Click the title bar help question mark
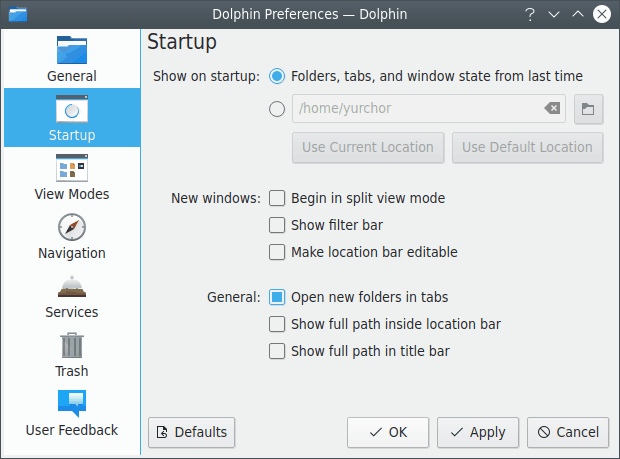This screenshot has height=459, width=620. coord(530,14)
